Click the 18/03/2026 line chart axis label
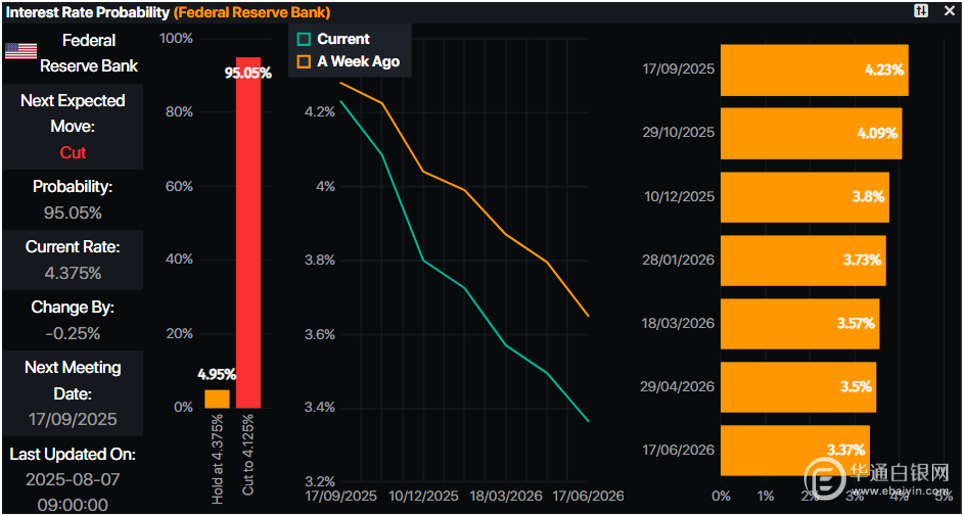The width and height of the screenshot is (964, 516). coord(506,496)
